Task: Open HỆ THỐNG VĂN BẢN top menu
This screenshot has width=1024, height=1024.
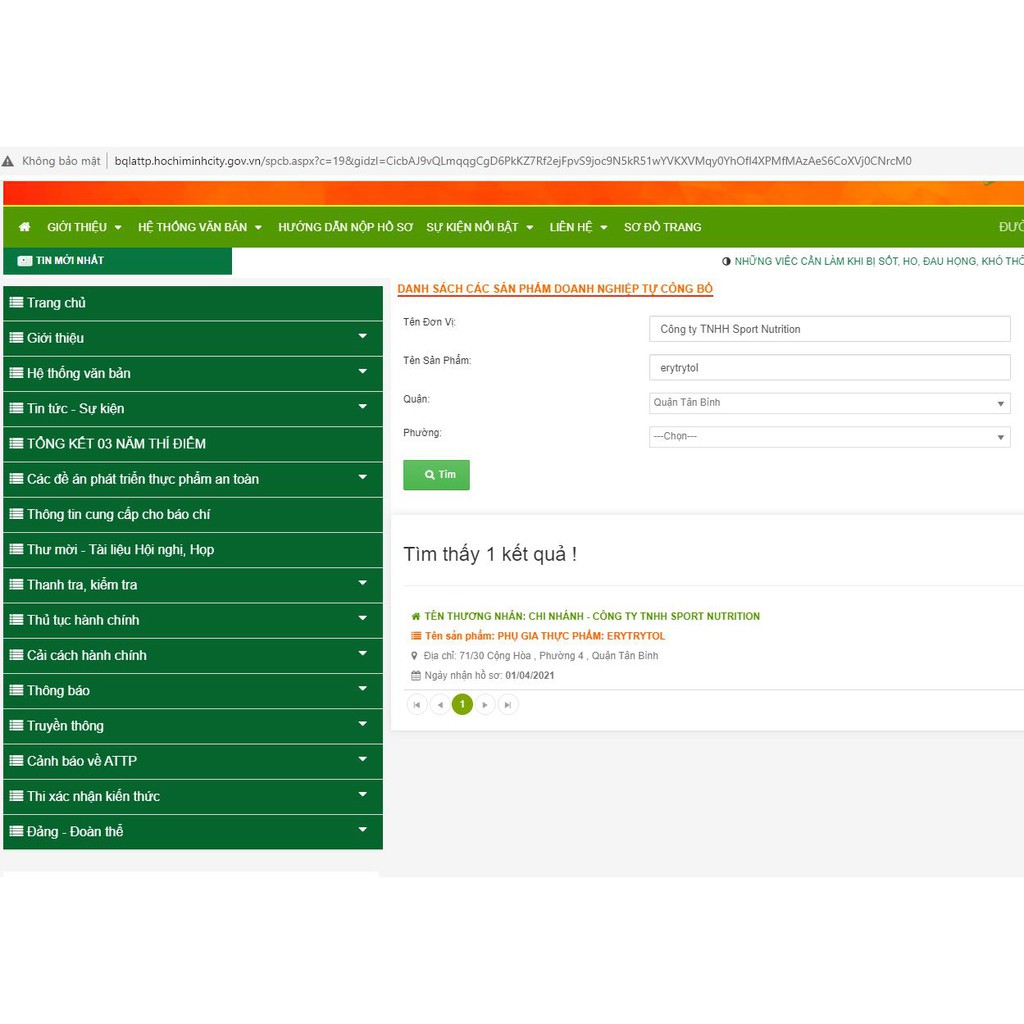Action: 199,227
